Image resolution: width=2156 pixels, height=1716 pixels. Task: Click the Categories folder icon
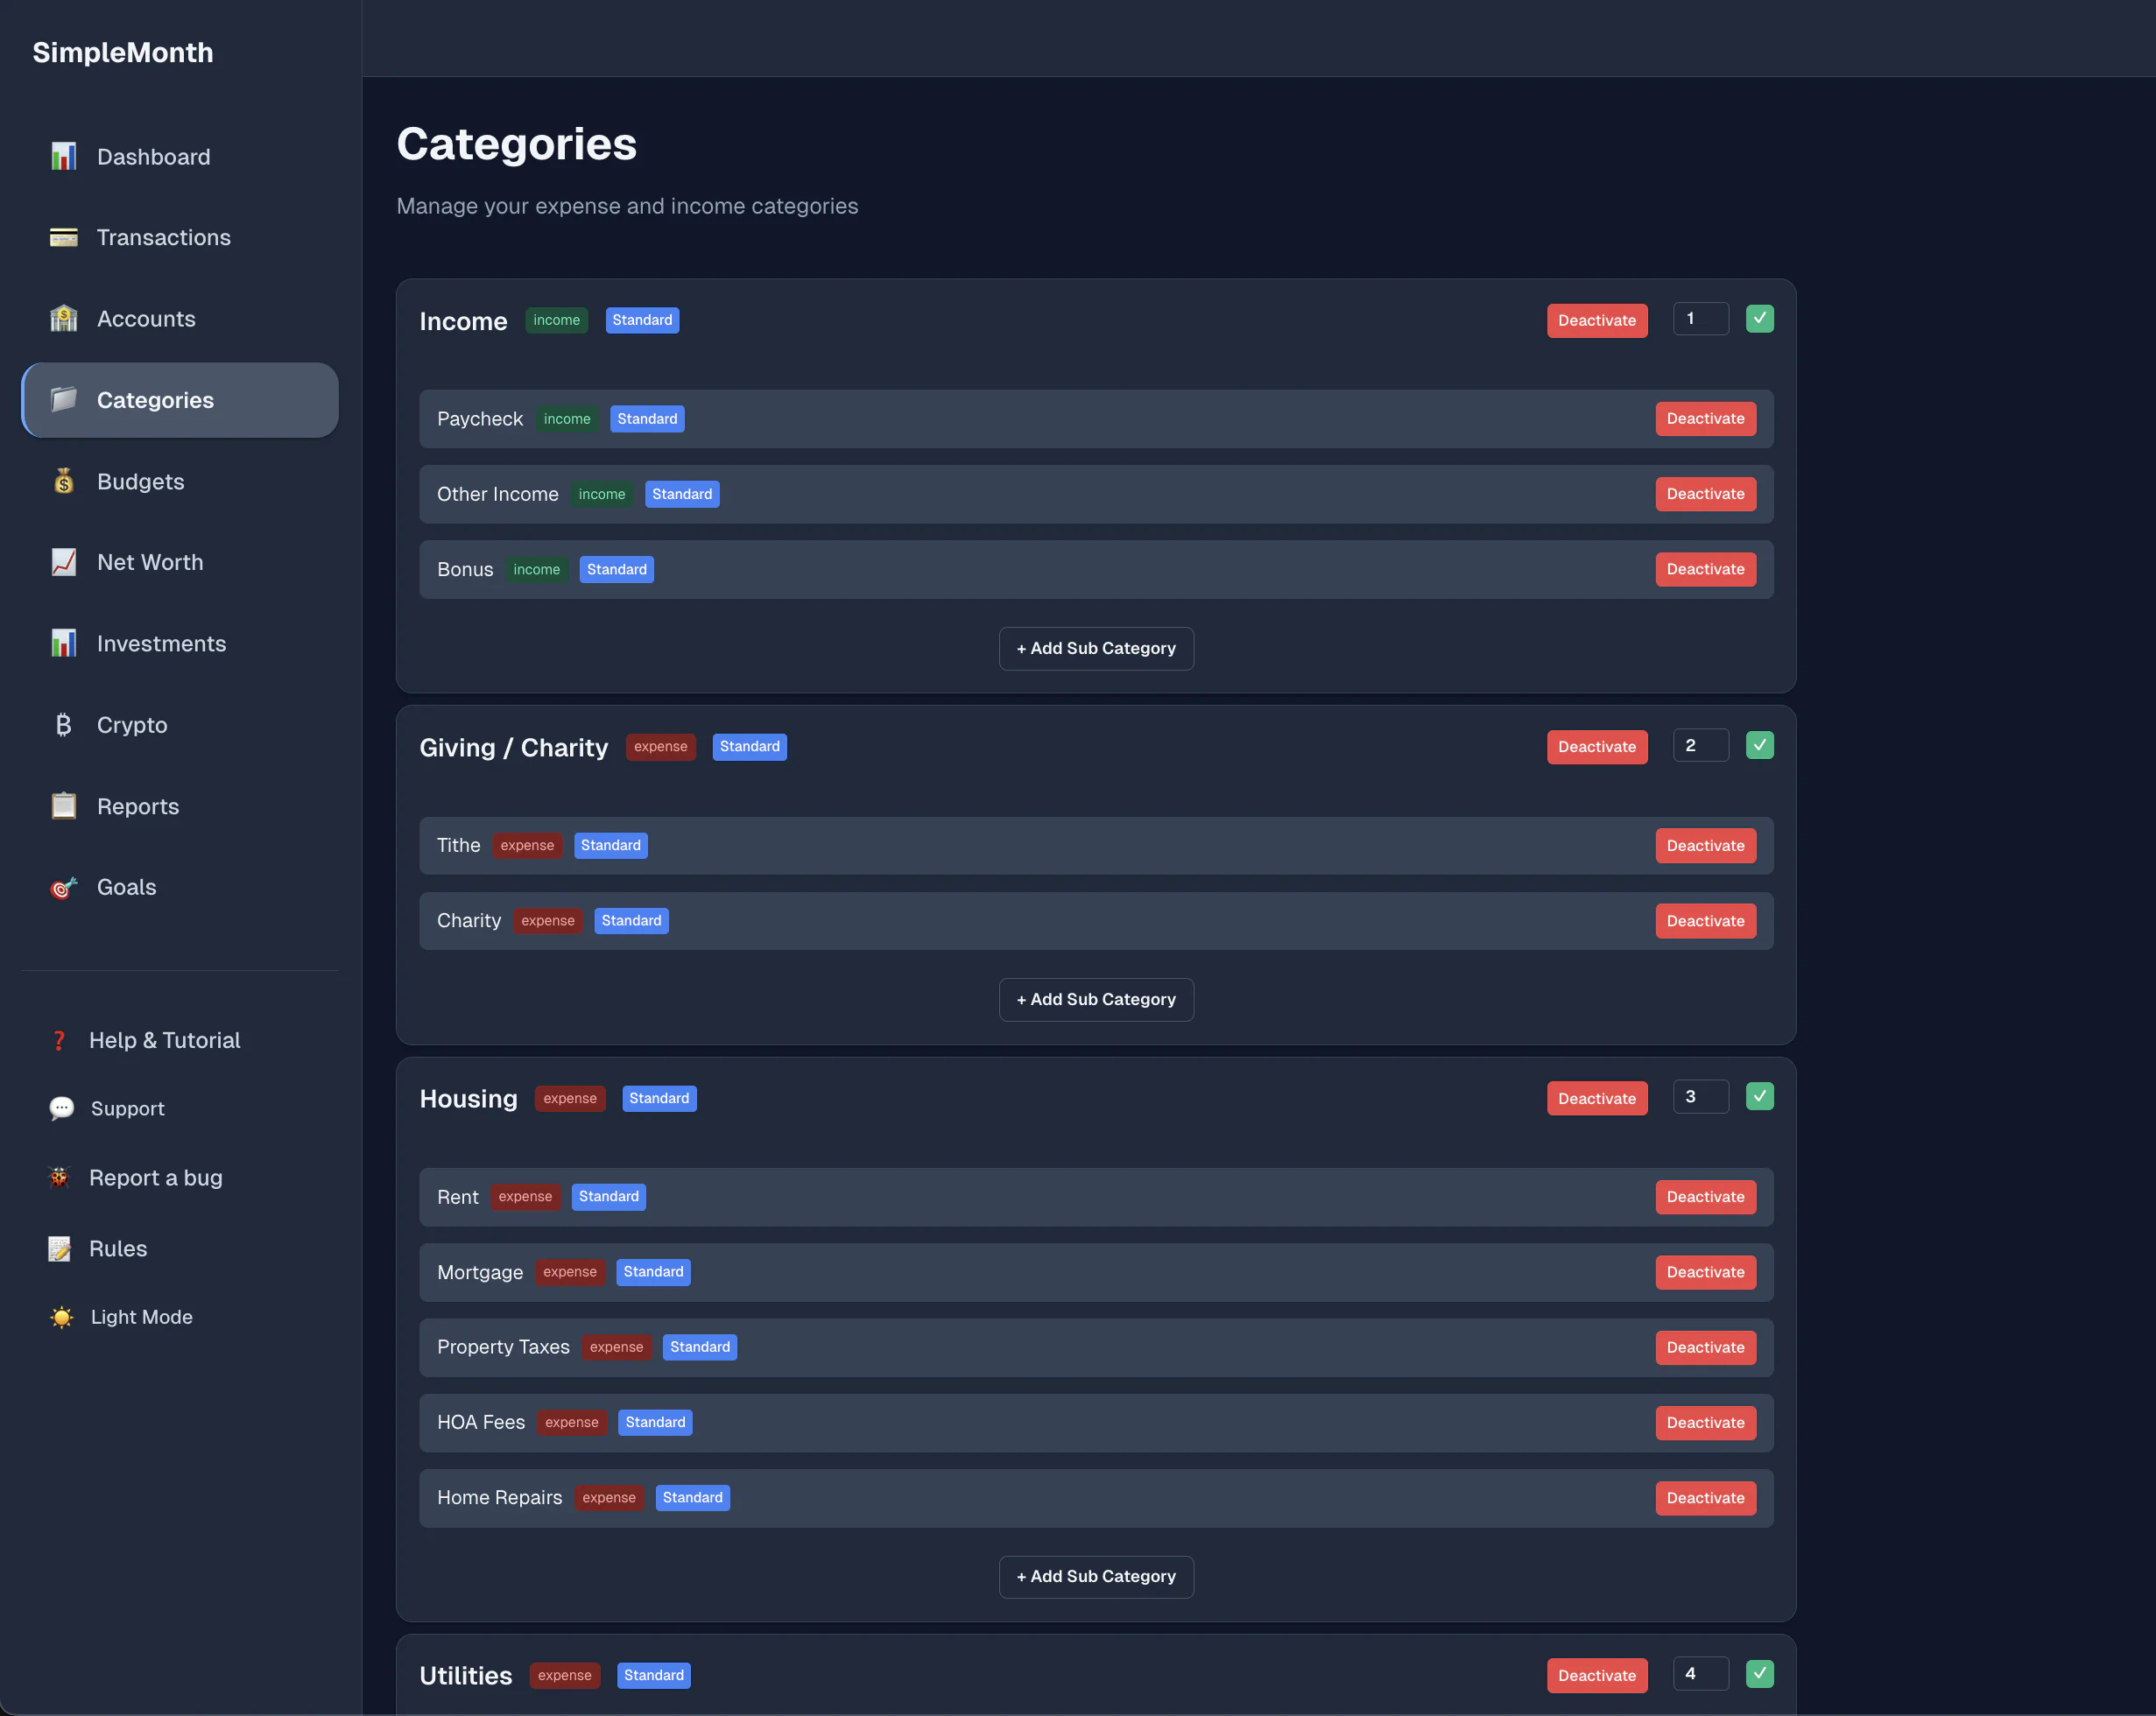(63, 400)
